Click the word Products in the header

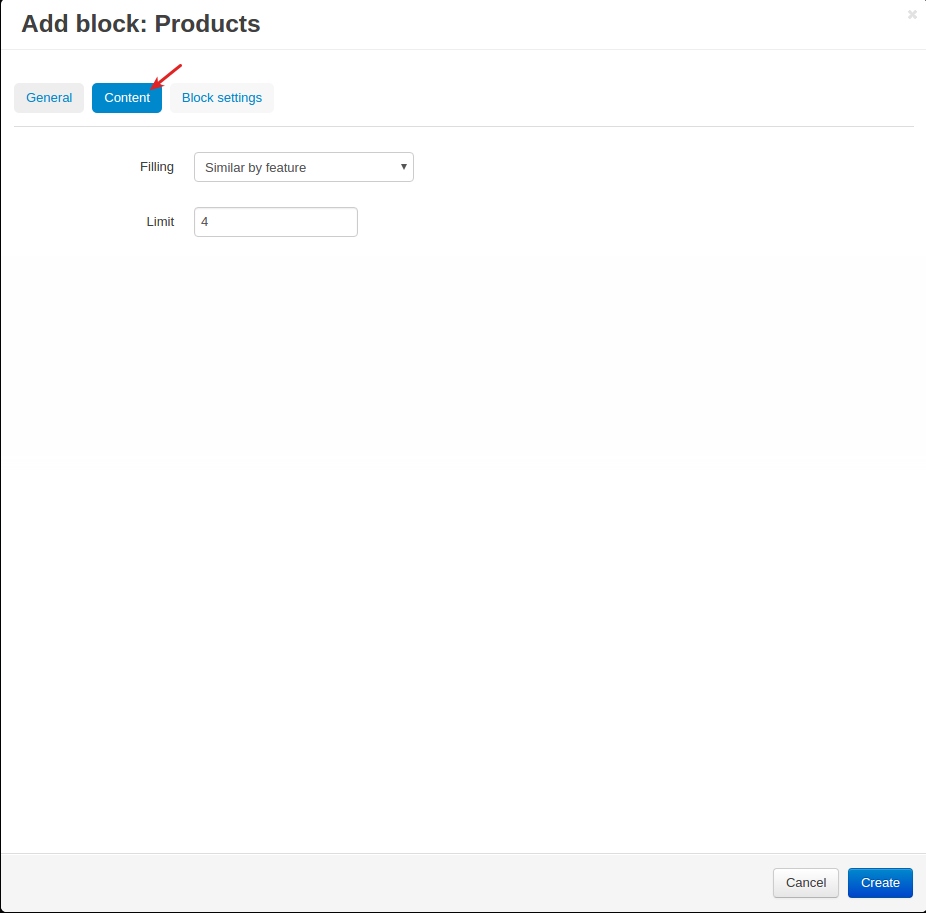(x=207, y=24)
